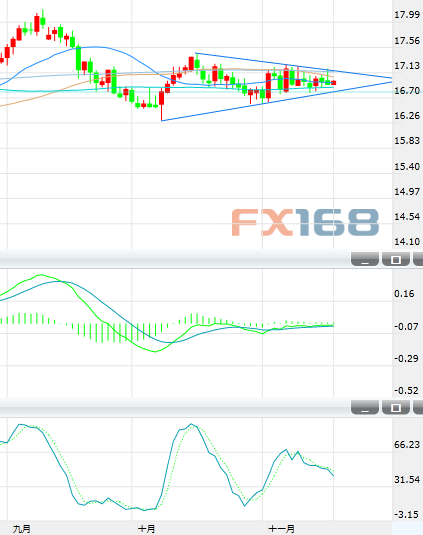
Task: Select the -3.15 oscillator scale value
Action: pyautogui.click(x=406, y=515)
